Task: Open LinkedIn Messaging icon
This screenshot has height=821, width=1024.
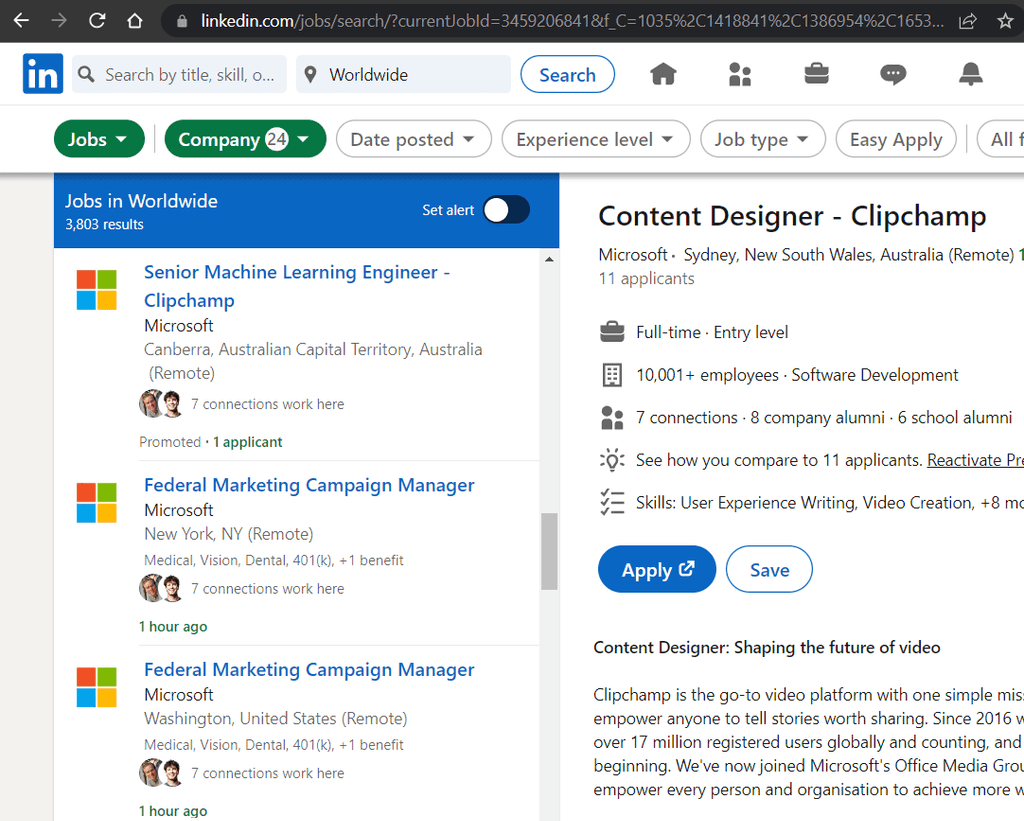Action: 893,73
